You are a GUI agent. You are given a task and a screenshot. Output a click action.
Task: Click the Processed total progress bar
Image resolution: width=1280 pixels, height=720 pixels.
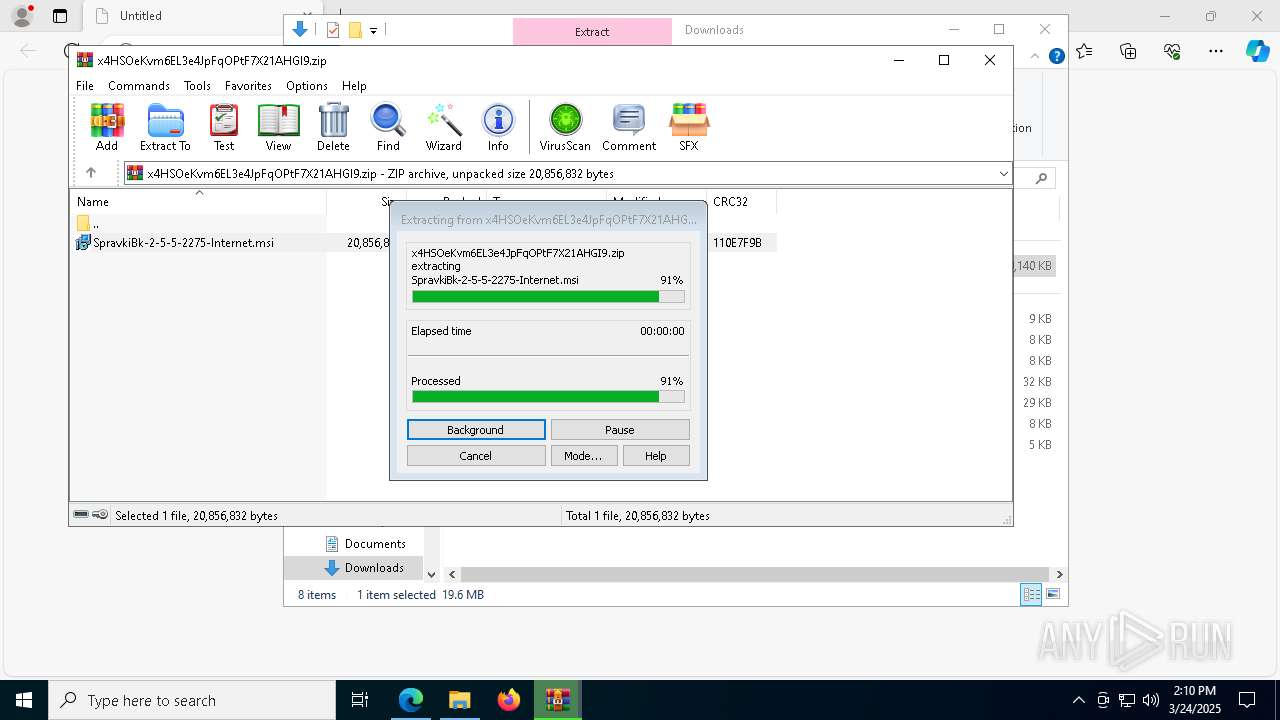548,397
